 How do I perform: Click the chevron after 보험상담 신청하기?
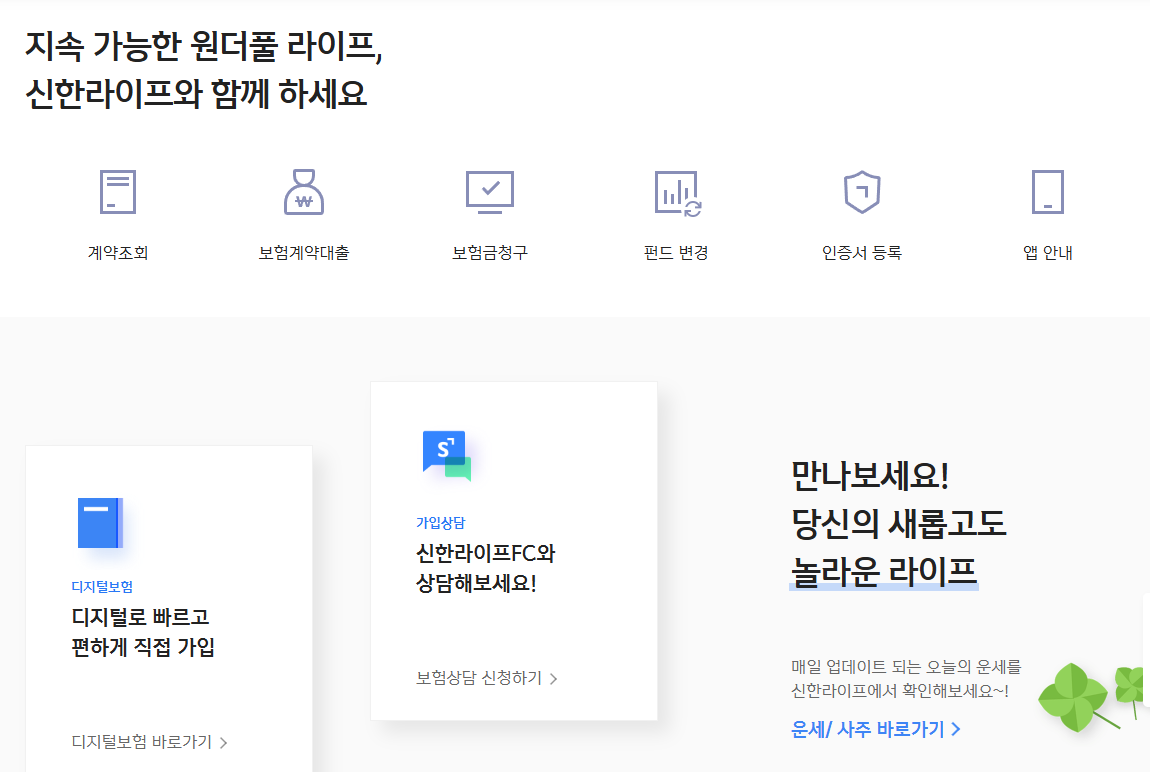(x=554, y=679)
